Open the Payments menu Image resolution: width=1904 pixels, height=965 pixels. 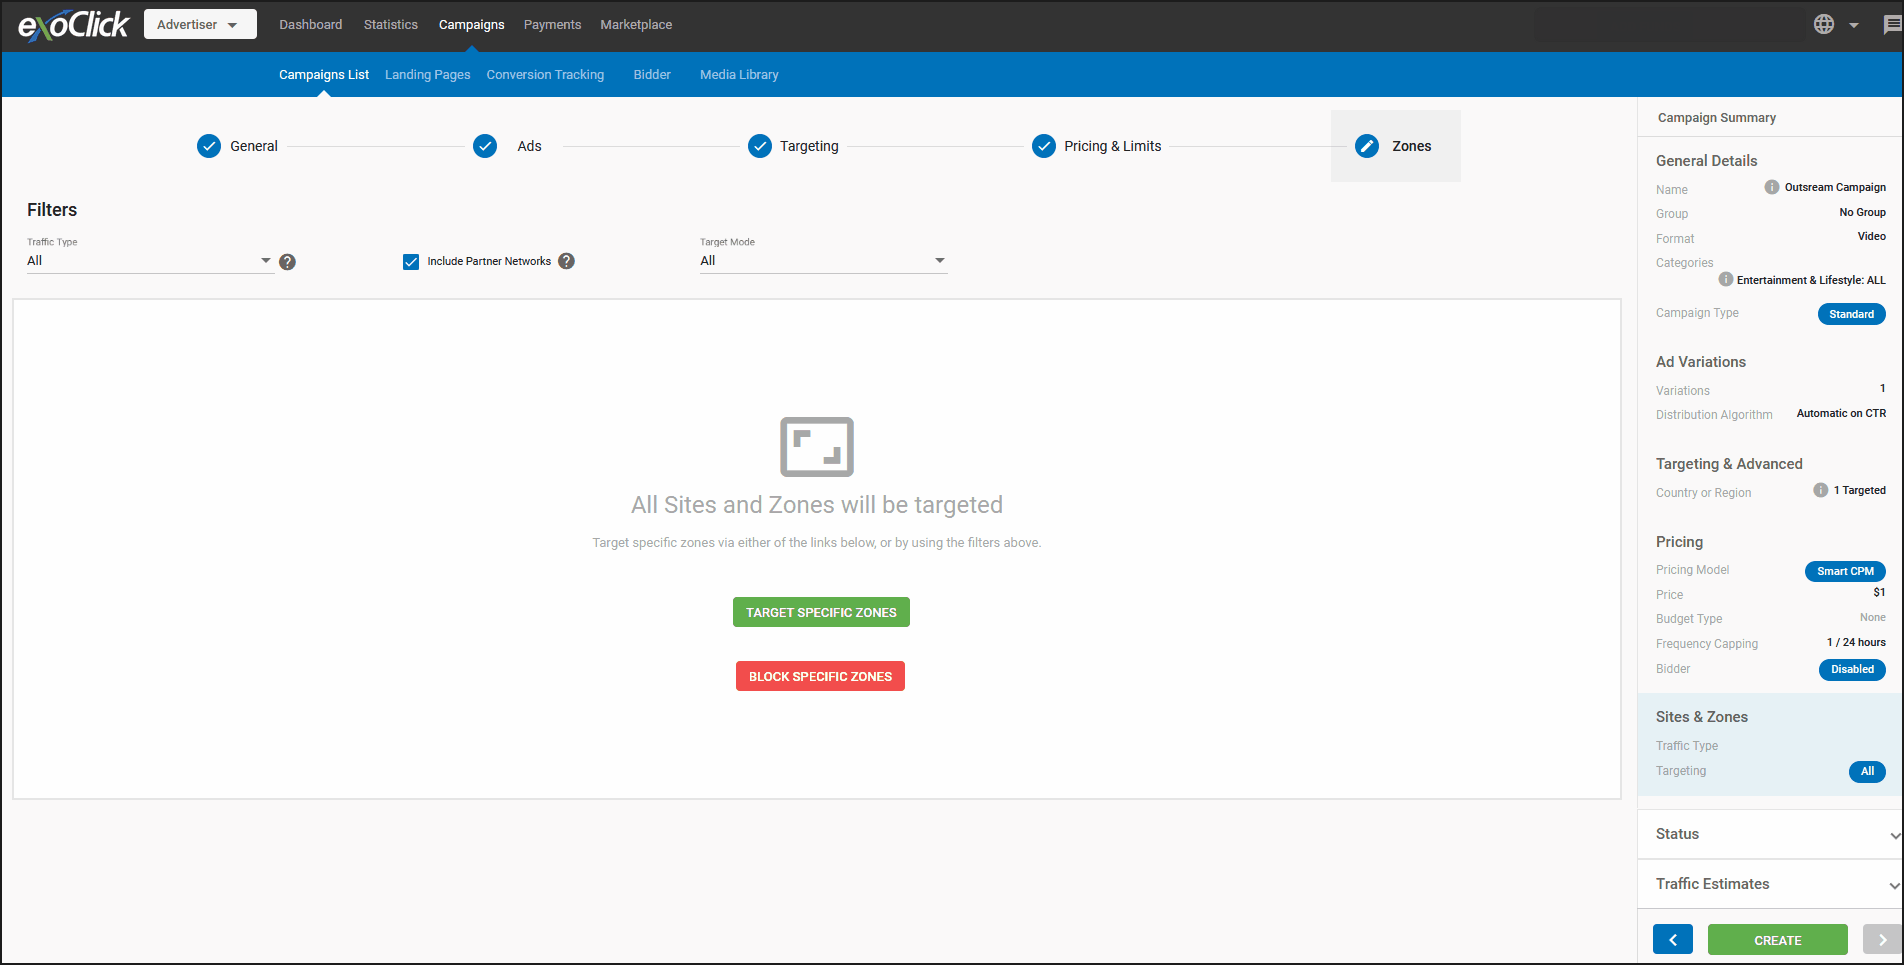point(552,24)
